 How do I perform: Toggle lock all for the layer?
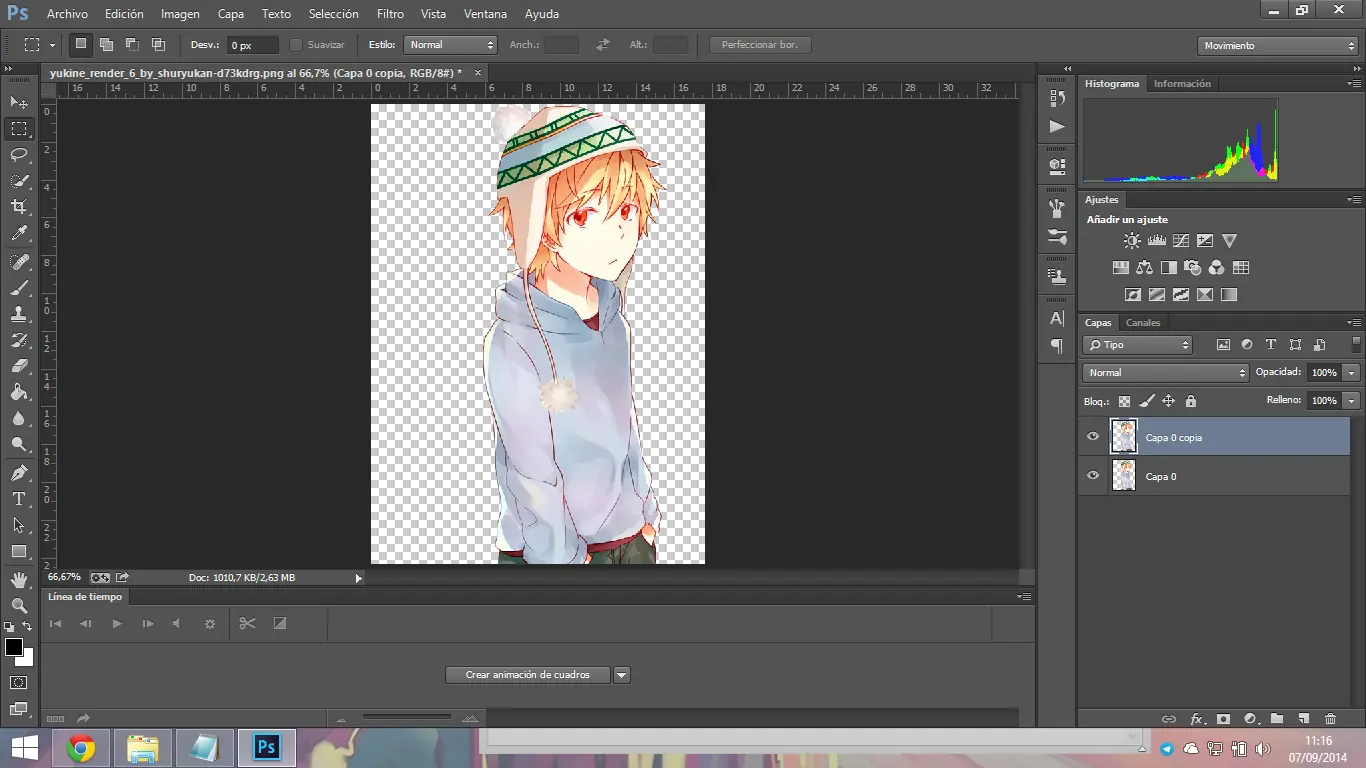coord(1190,401)
